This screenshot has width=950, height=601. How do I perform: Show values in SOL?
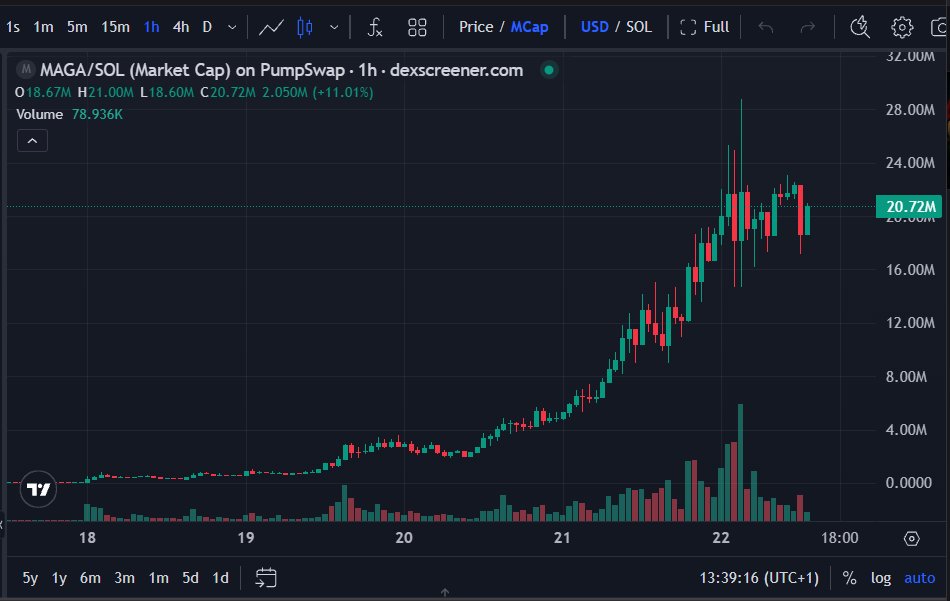(x=639, y=27)
